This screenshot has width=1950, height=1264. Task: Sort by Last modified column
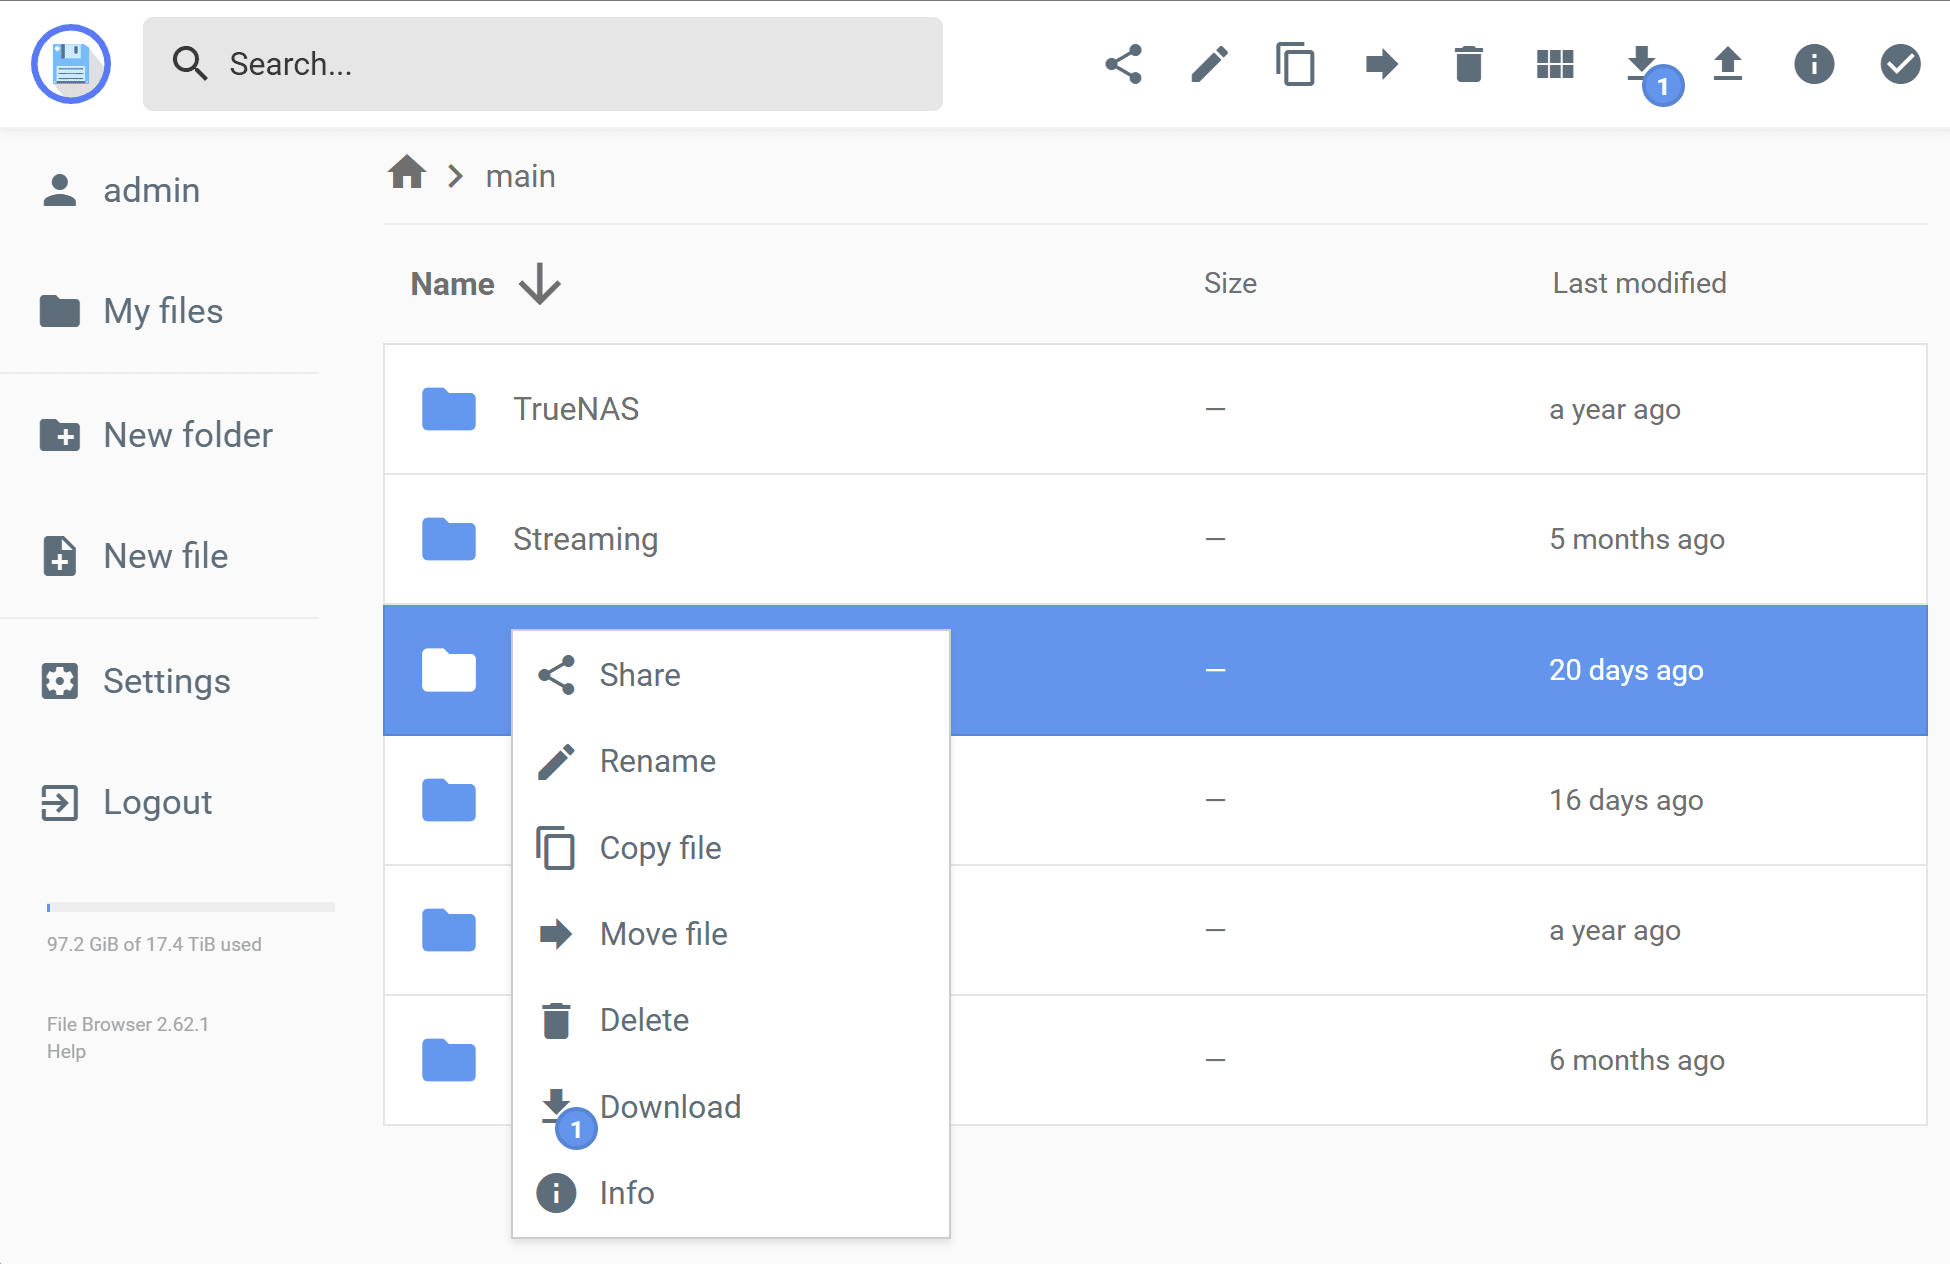[x=1639, y=283]
